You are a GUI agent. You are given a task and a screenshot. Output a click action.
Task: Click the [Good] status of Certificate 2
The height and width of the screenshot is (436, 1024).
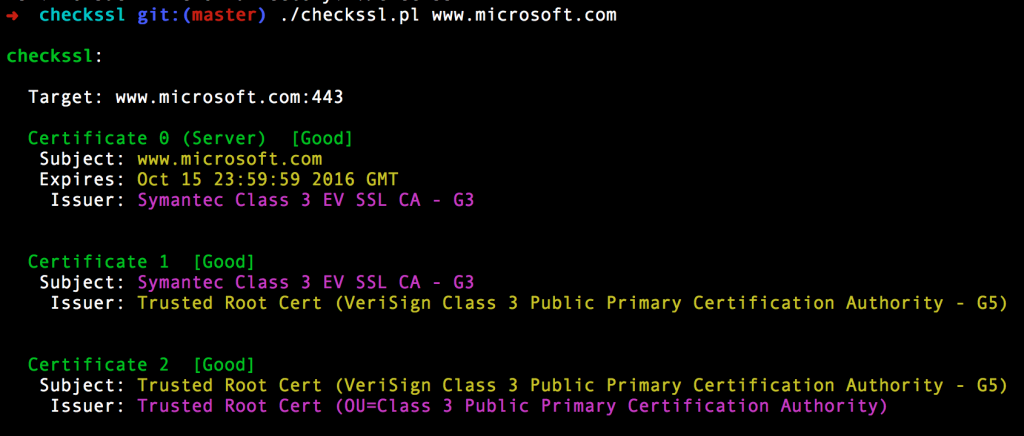click(224, 364)
